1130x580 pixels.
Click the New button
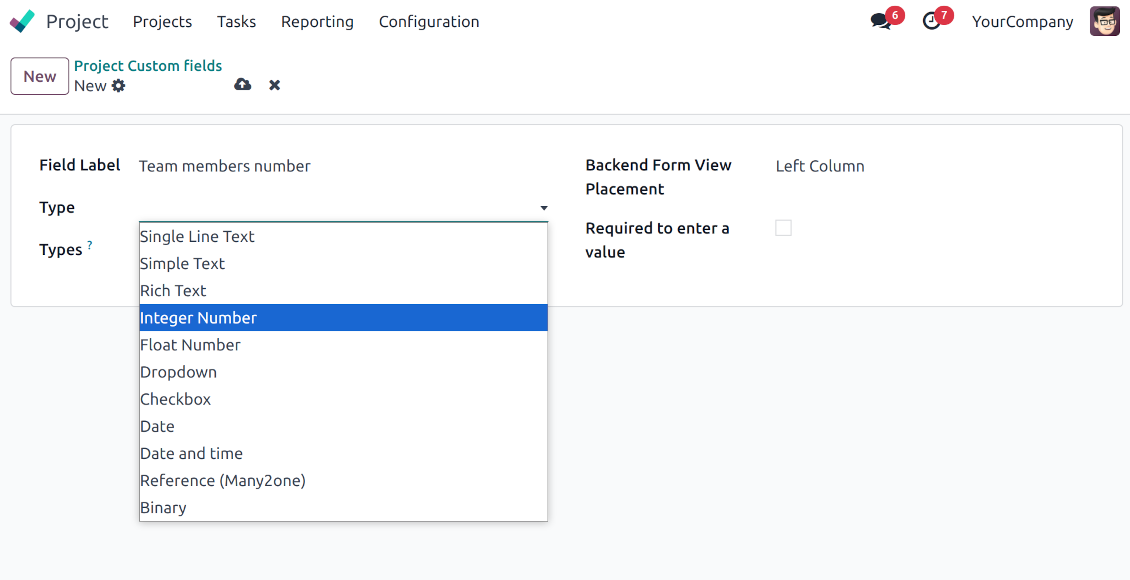(40, 76)
